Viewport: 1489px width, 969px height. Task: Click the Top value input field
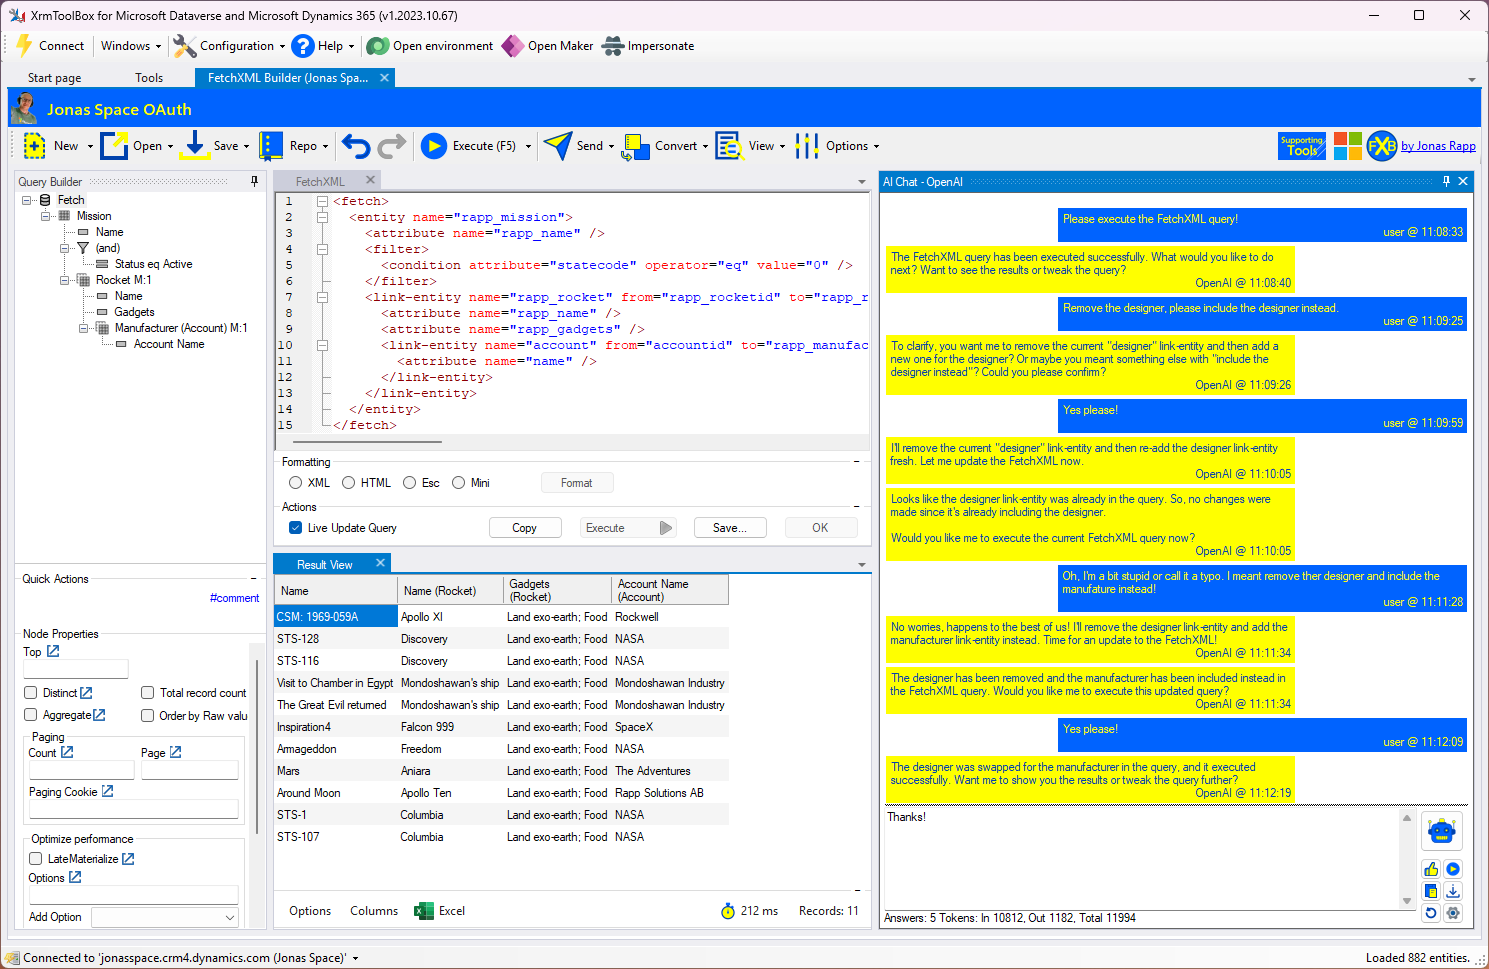coord(76,669)
